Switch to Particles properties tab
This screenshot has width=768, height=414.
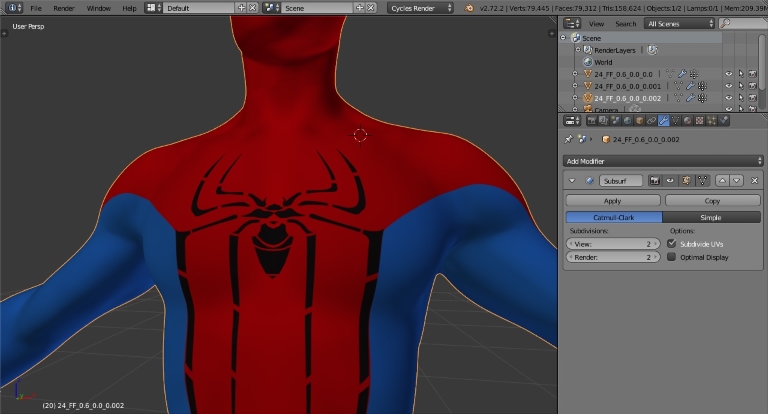[711, 120]
